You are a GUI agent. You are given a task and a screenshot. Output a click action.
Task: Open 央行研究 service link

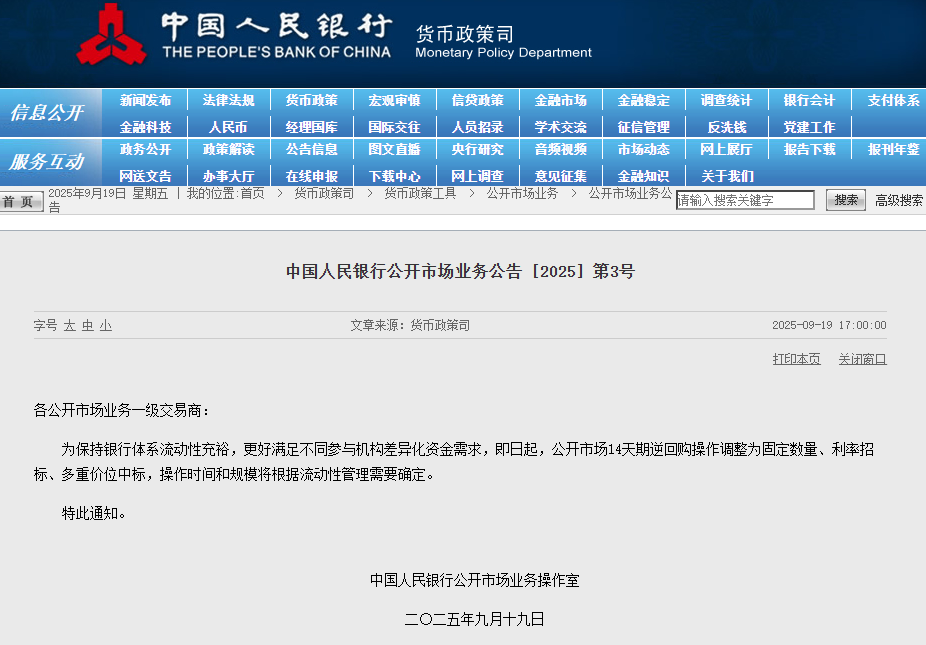478,149
